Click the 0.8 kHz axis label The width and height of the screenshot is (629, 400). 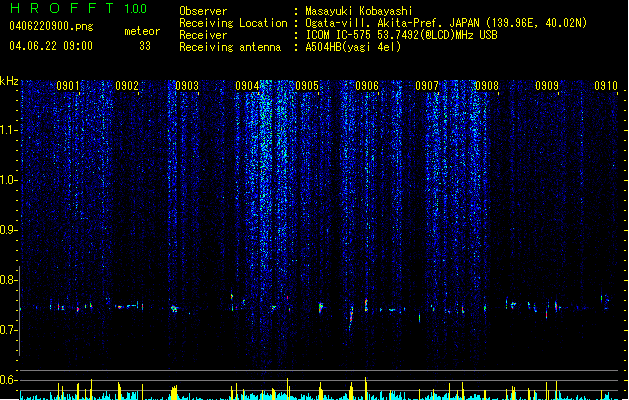(8, 280)
